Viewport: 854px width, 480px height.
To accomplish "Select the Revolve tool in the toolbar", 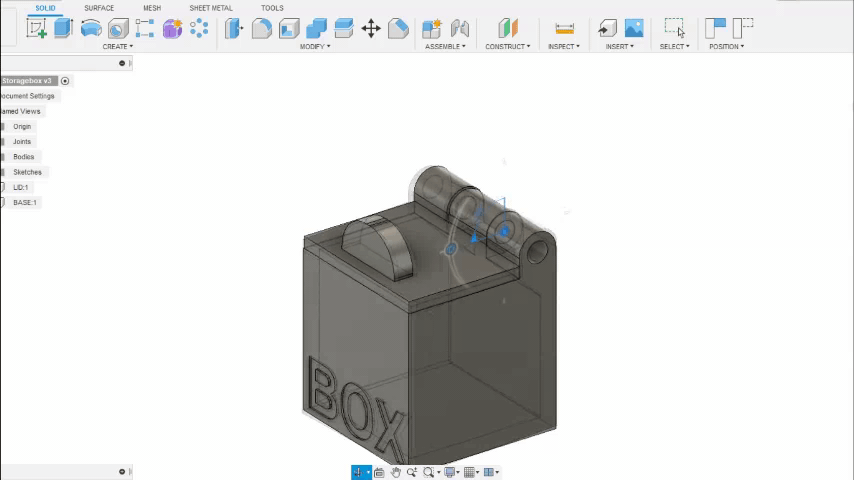I will pyautogui.click(x=91, y=29).
